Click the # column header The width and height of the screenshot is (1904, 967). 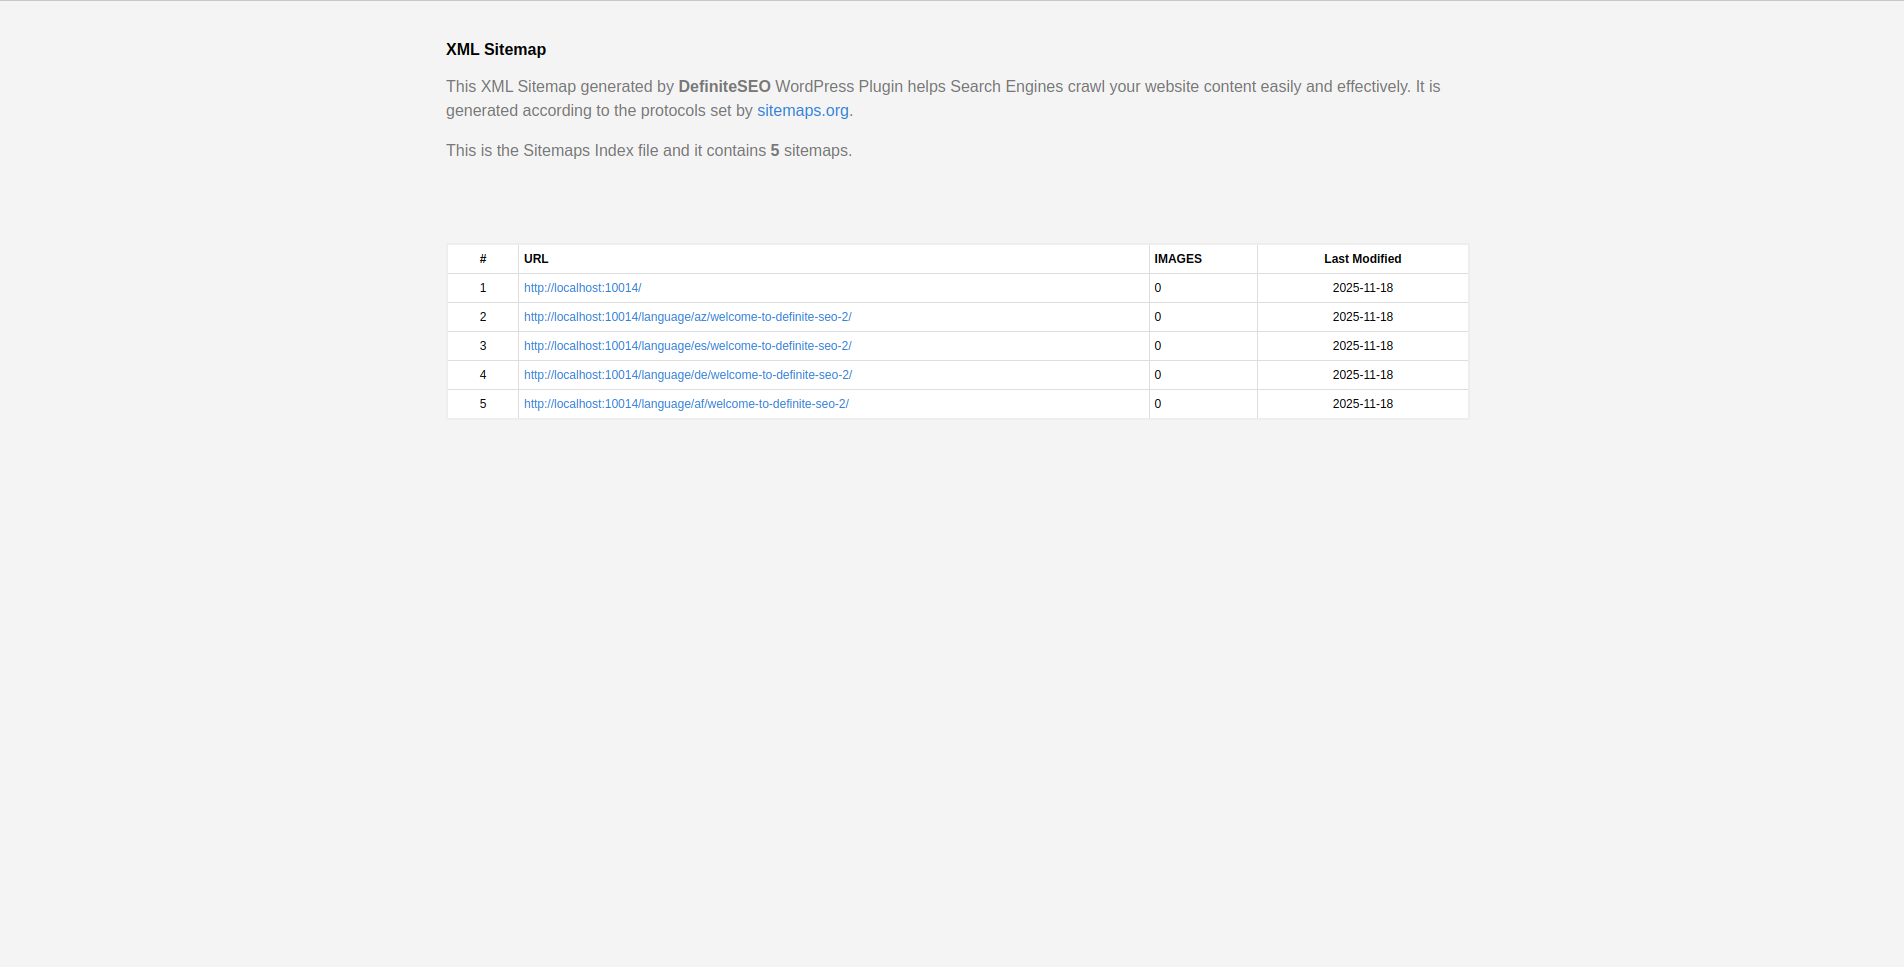pyautogui.click(x=483, y=259)
